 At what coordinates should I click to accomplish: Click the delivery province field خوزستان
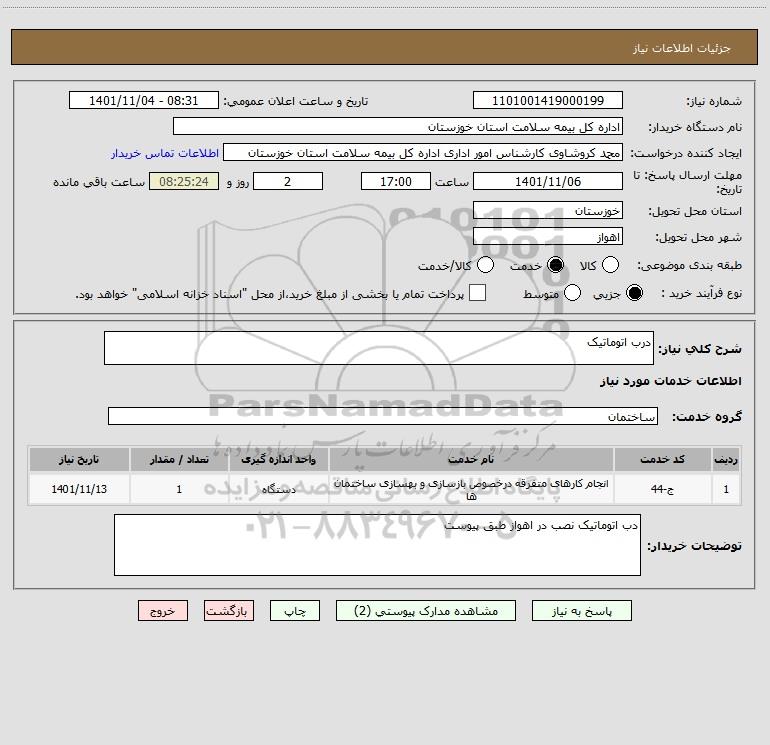tap(548, 211)
